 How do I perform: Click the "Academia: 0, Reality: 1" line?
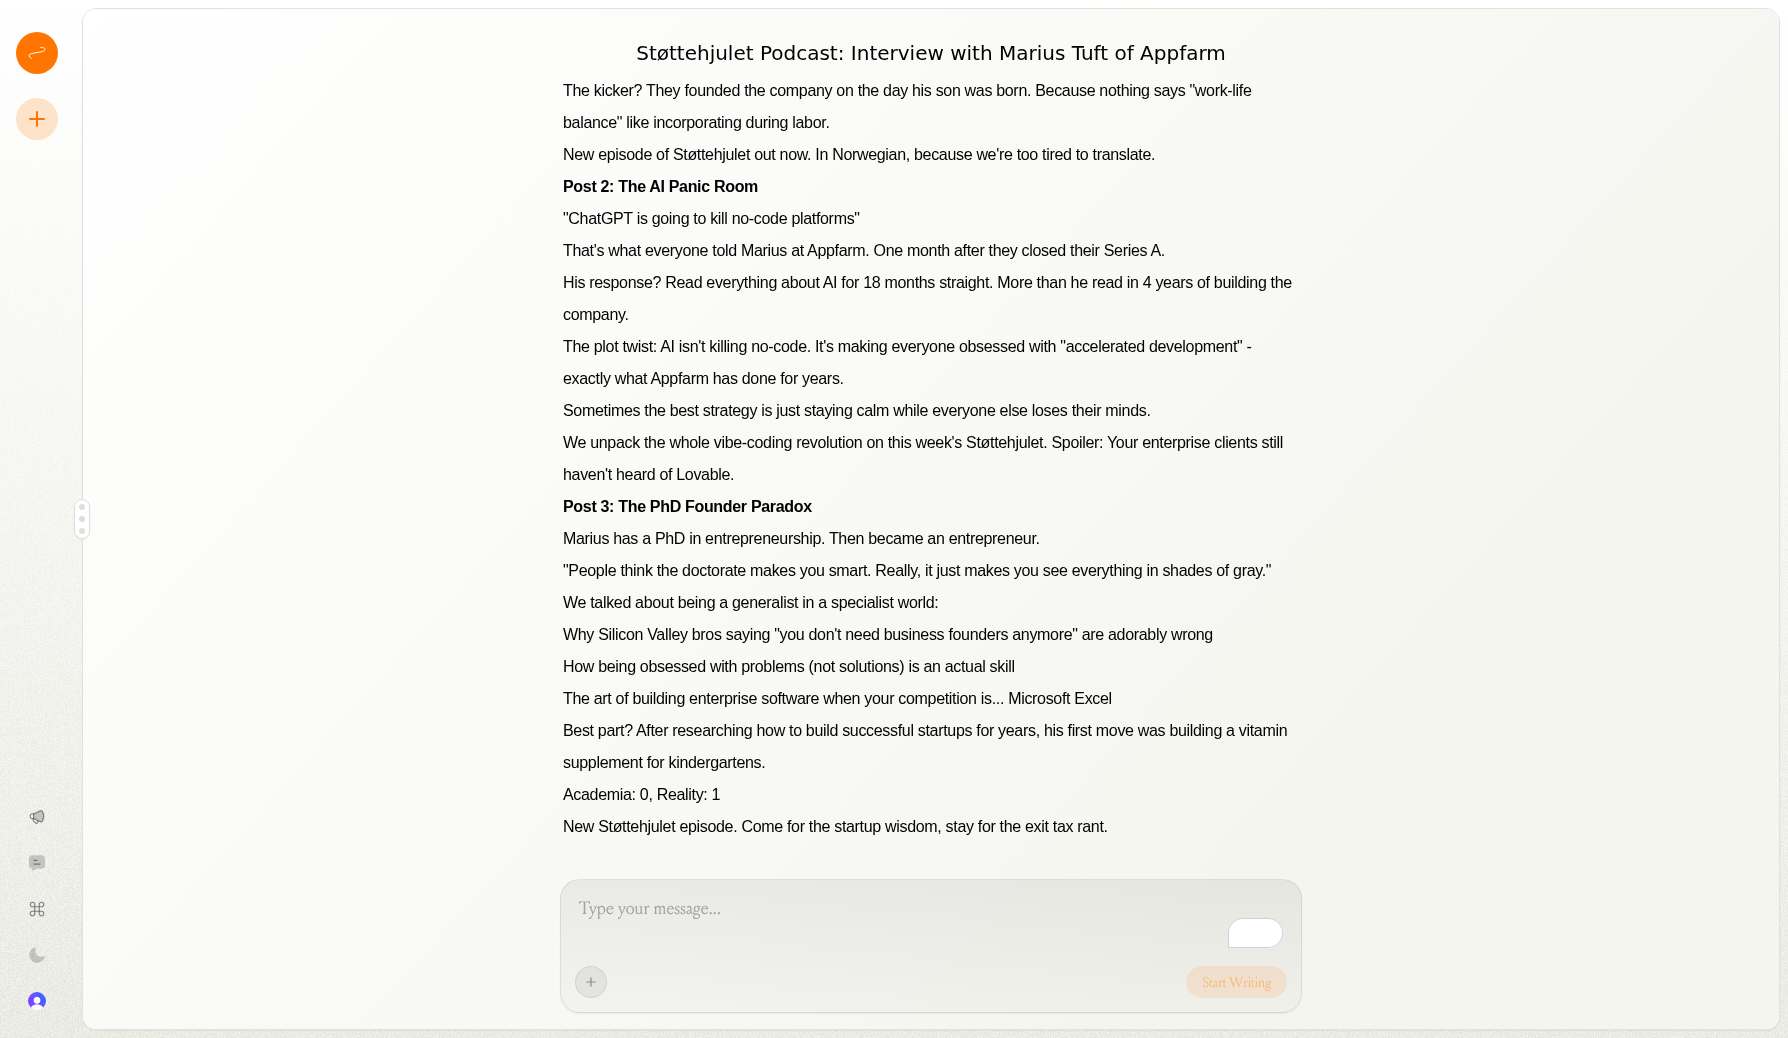pos(641,795)
